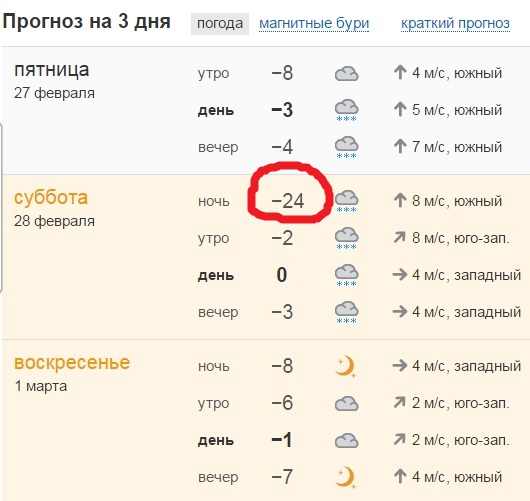This screenshot has width=530, height=501.
Task: Switch to the магнитные бури tab
Action: pos(314,24)
